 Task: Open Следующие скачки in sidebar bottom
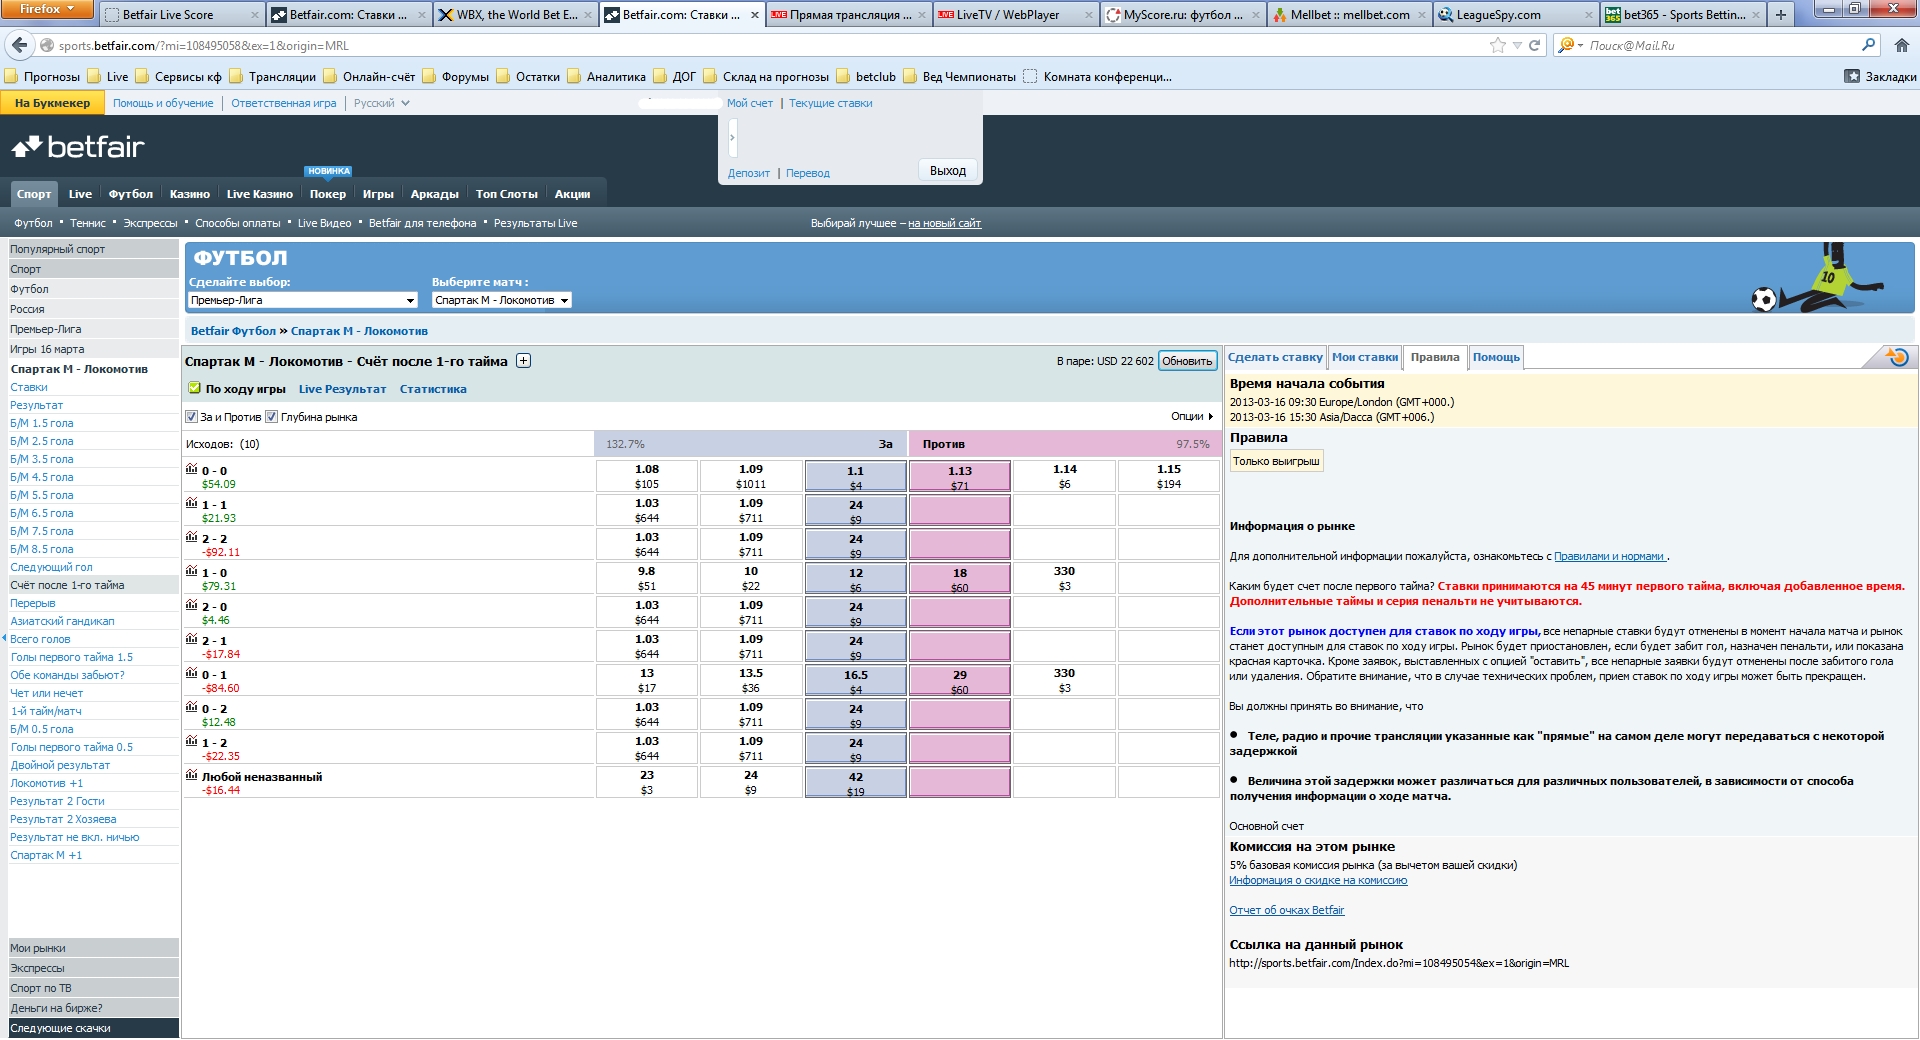coord(93,1028)
